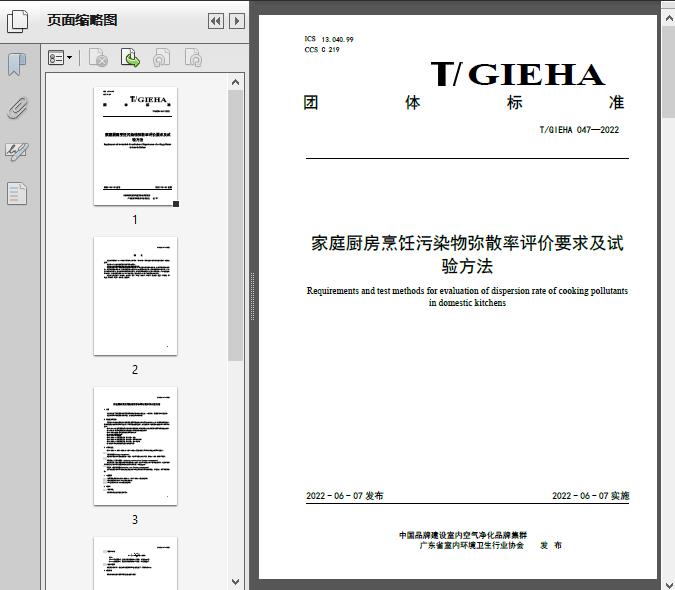Select page 1 thumbnail
The image size is (675, 590).
coord(135,146)
